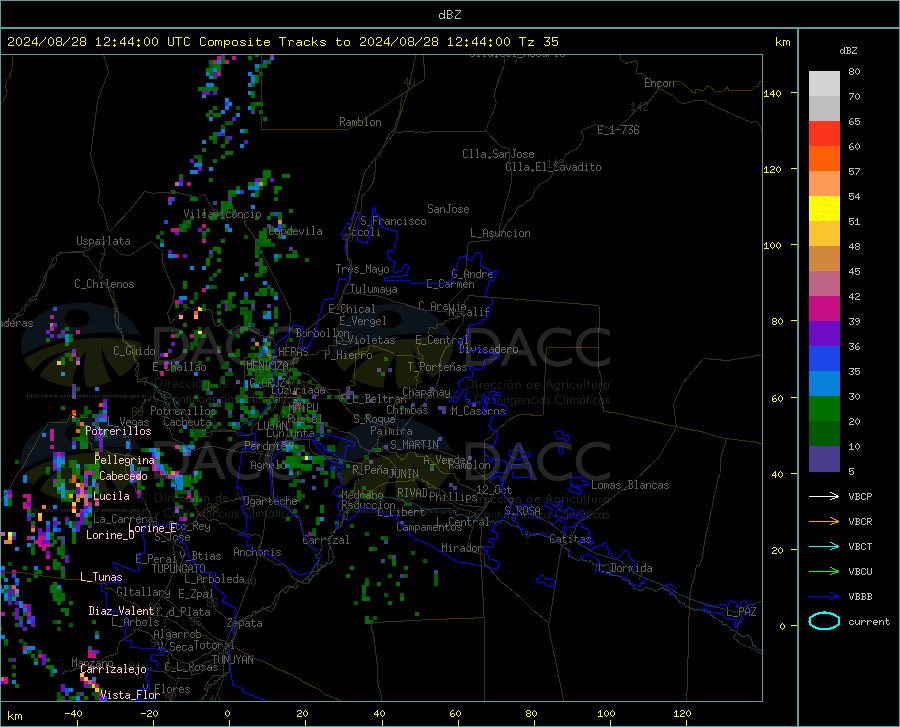Click the Encon label

659,83
